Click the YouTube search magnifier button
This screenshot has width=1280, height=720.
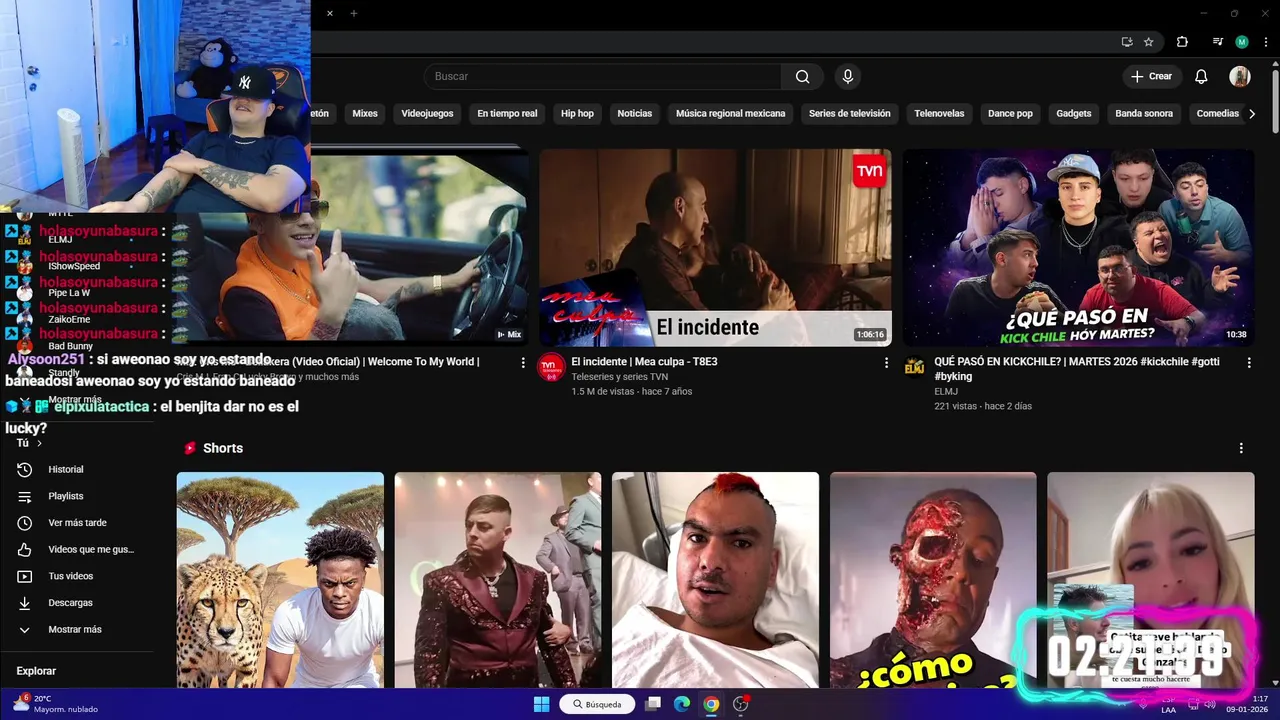[802, 76]
